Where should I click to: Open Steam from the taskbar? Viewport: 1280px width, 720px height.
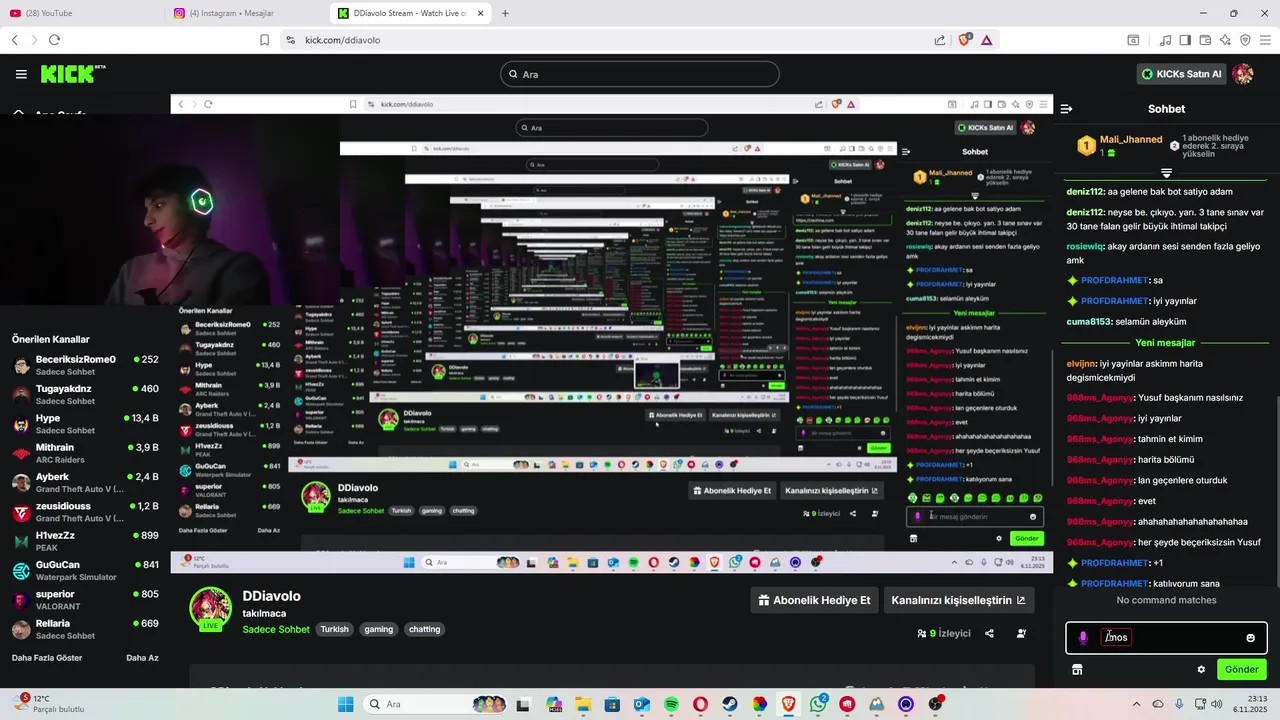730,704
